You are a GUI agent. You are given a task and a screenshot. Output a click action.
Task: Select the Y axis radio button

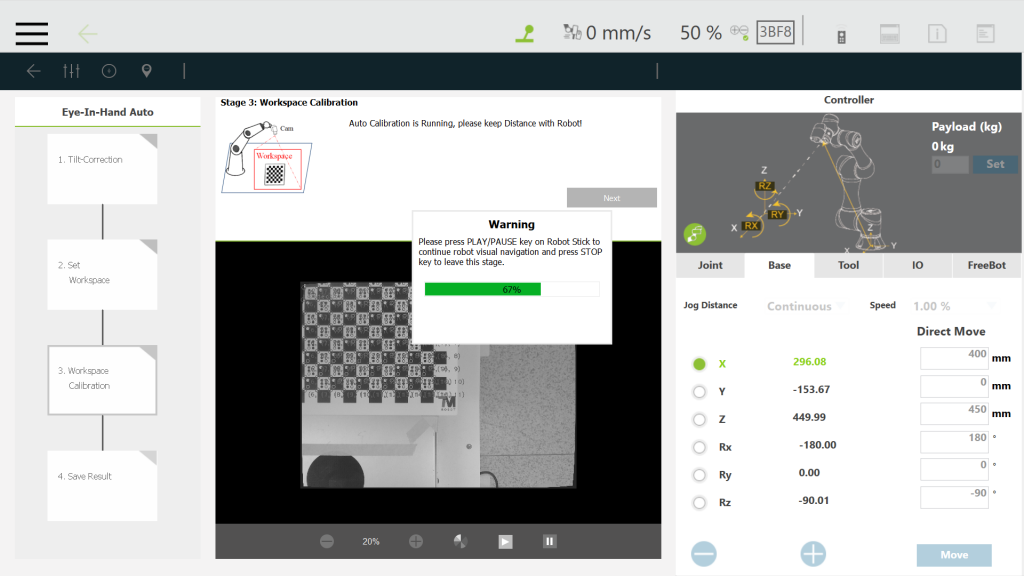(x=699, y=391)
